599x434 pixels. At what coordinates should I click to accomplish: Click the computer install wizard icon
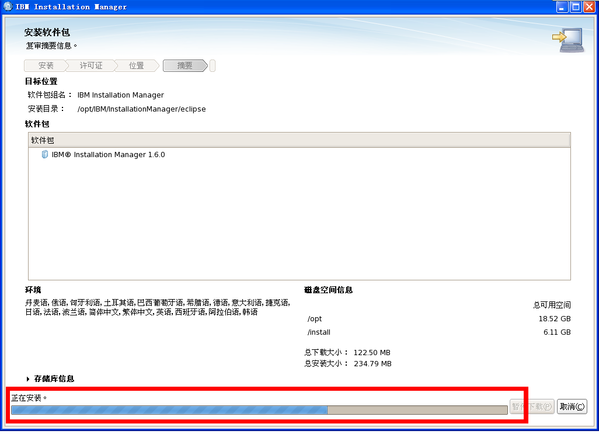(x=568, y=40)
